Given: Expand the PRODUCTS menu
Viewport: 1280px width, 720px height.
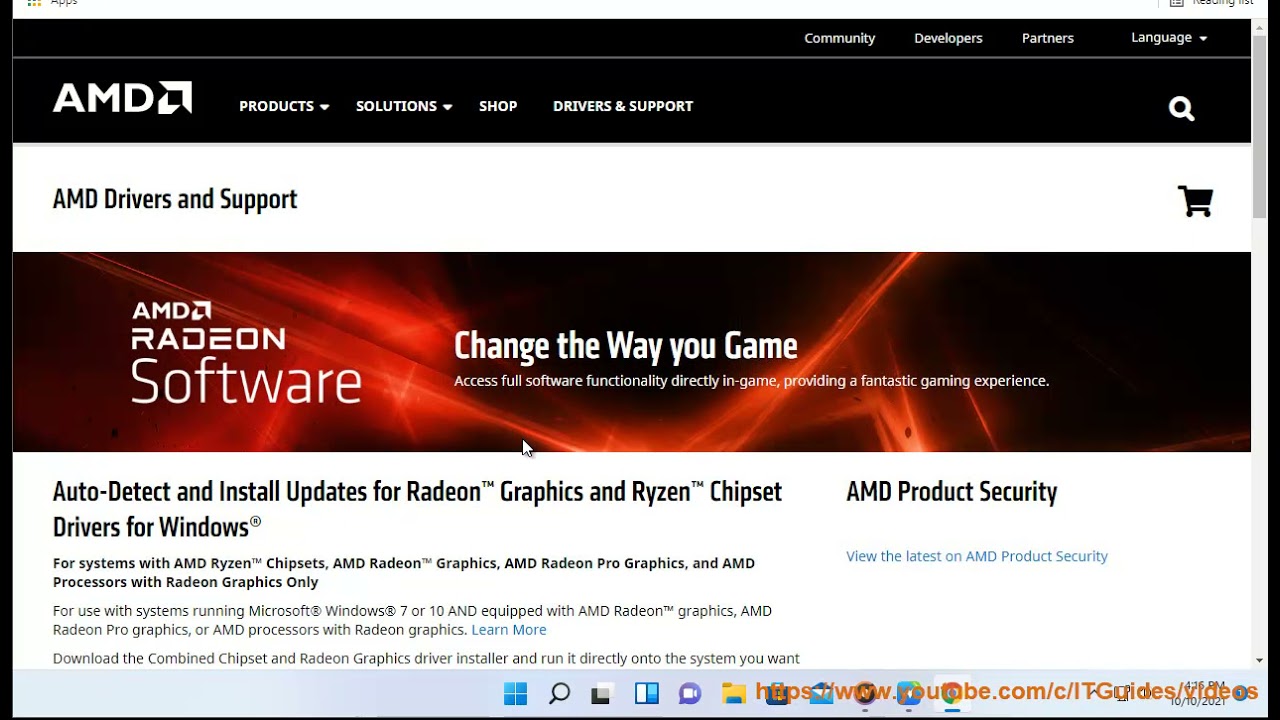Looking at the screenshot, I should tap(284, 106).
